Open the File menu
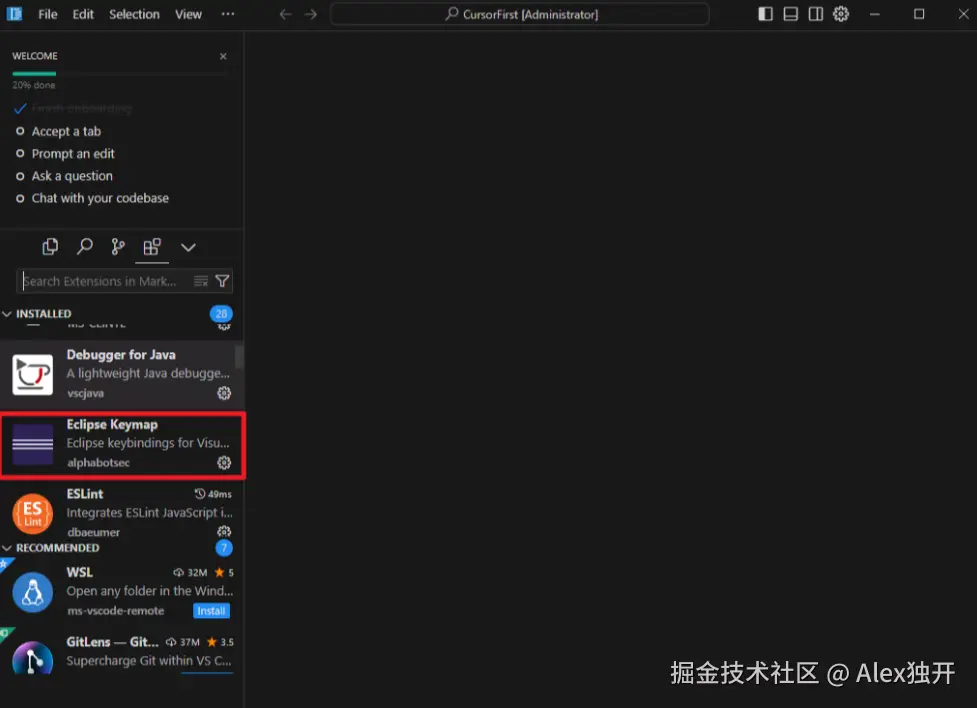 tap(47, 14)
